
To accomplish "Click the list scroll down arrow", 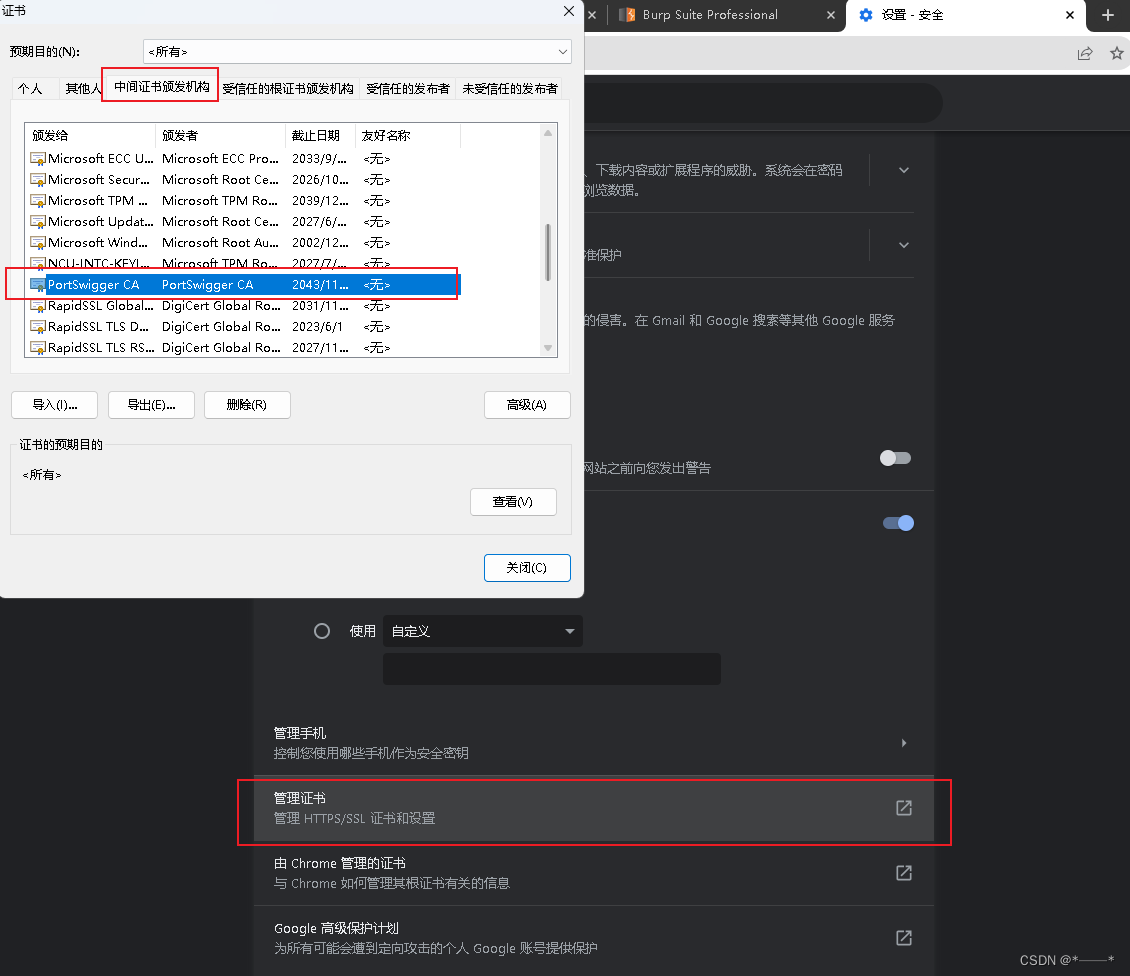I will pyautogui.click(x=548, y=348).
